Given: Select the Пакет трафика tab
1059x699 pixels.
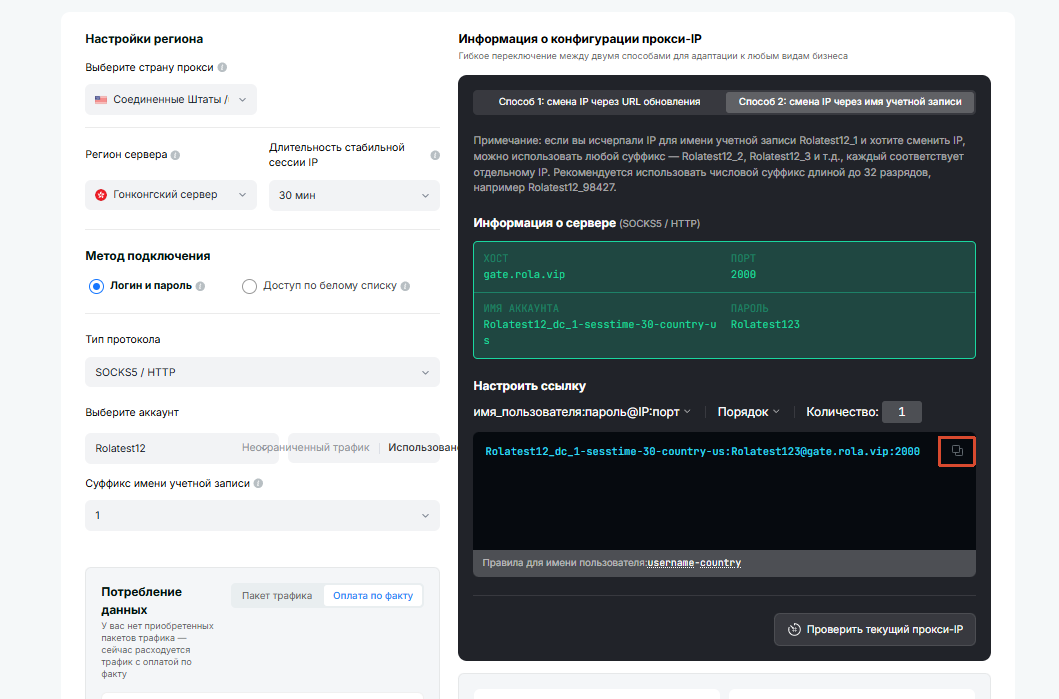Looking at the screenshot, I should tap(277, 596).
